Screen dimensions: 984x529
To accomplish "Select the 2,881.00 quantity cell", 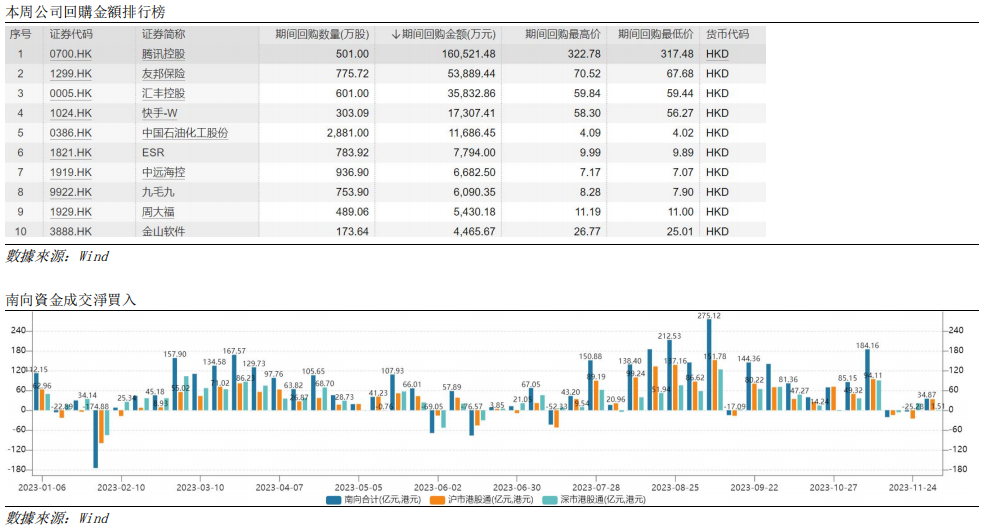I will click(x=348, y=133).
